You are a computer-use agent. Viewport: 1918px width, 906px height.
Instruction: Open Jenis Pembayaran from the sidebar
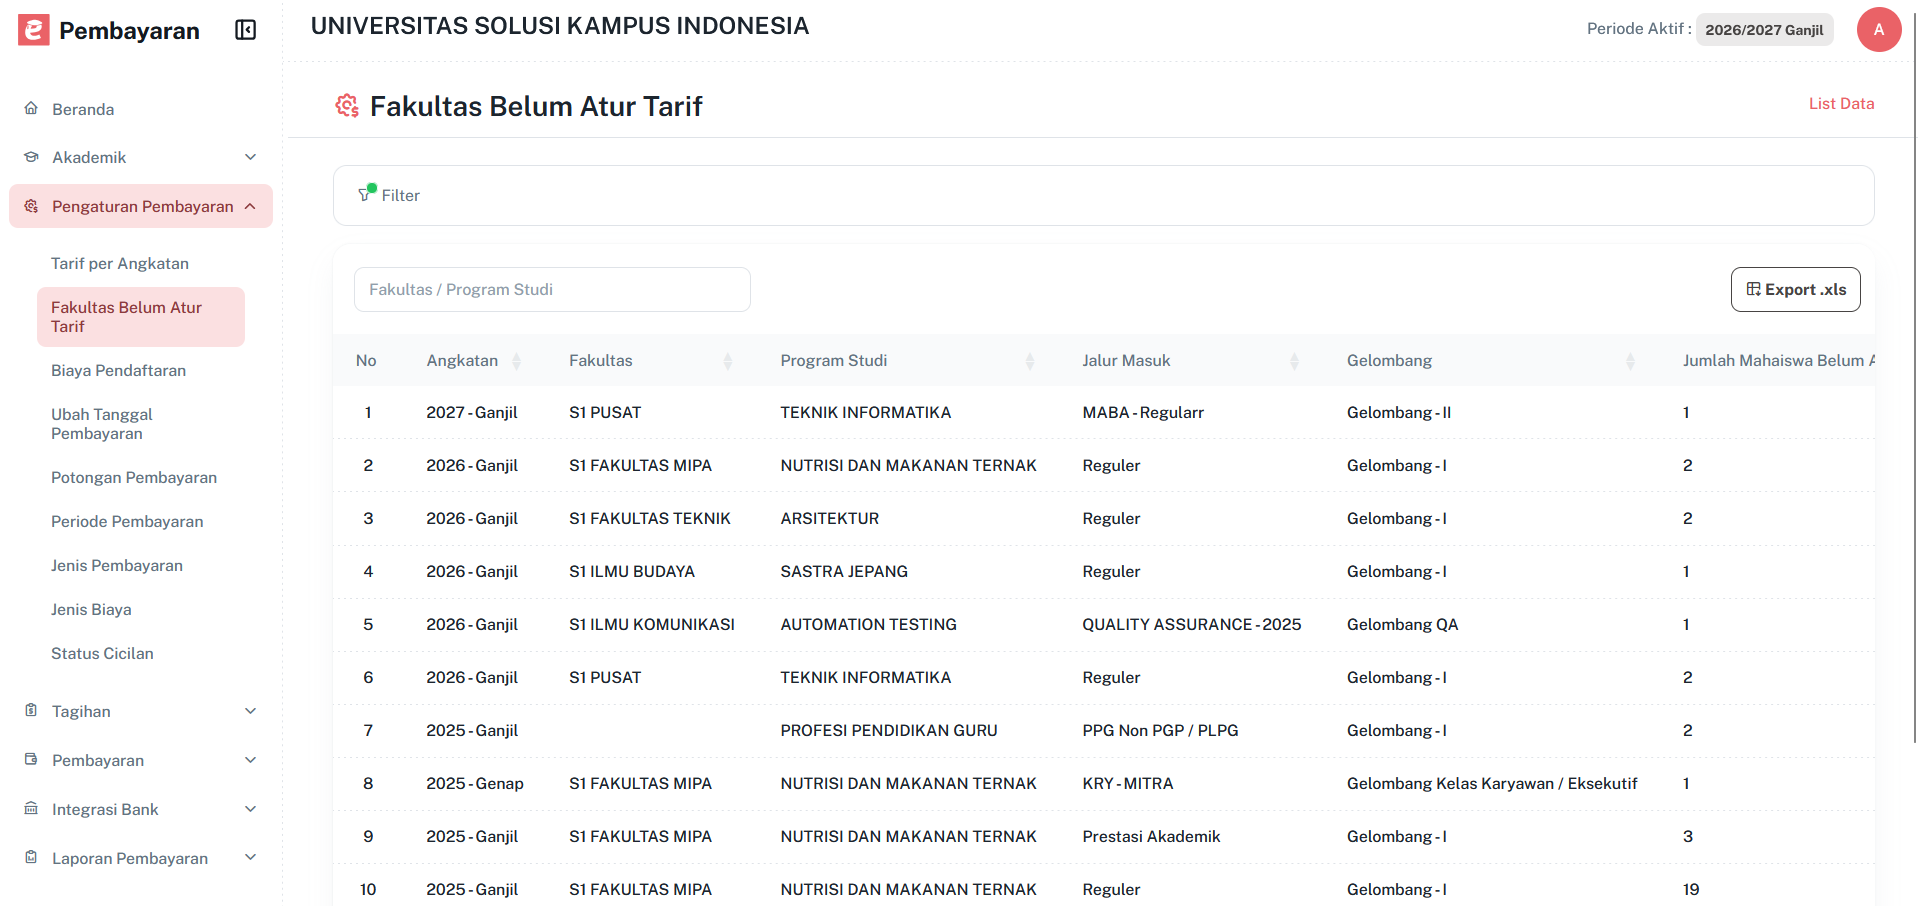tap(117, 565)
